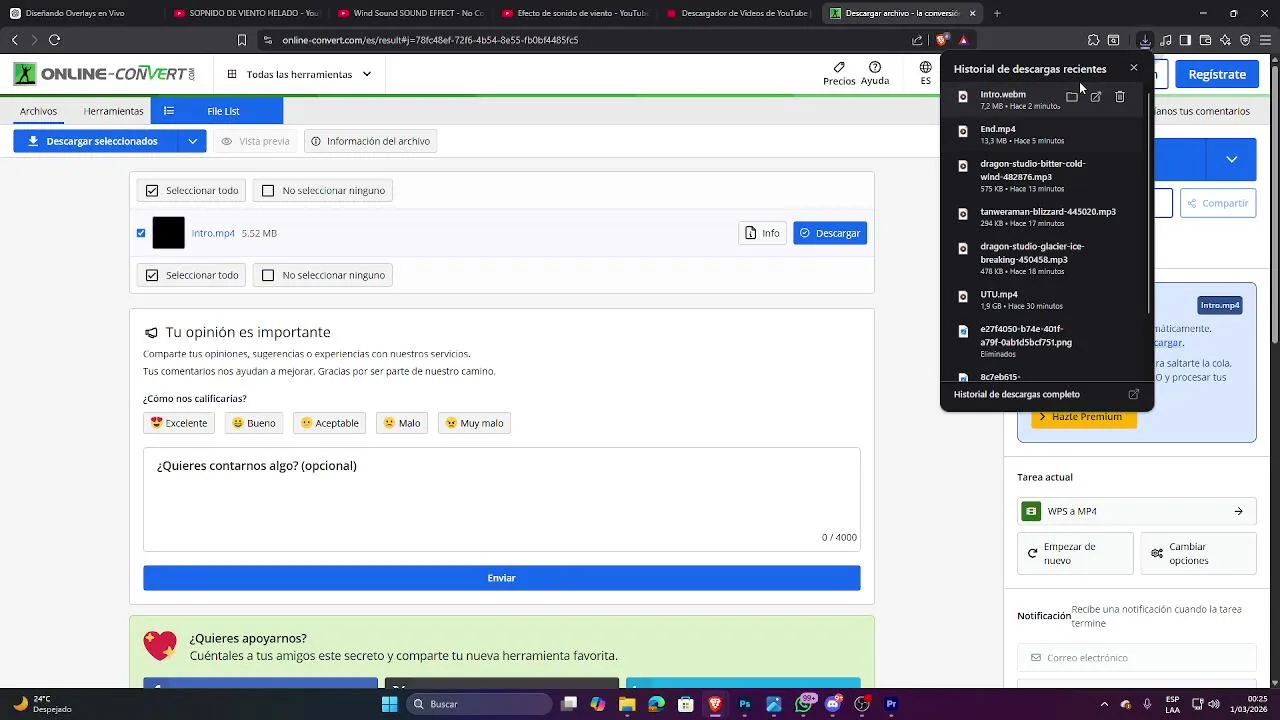The image size is (1280, 720).
Task: Close the recent downloads history popup
Action: pyautogui.click(x=1133, y=68)
